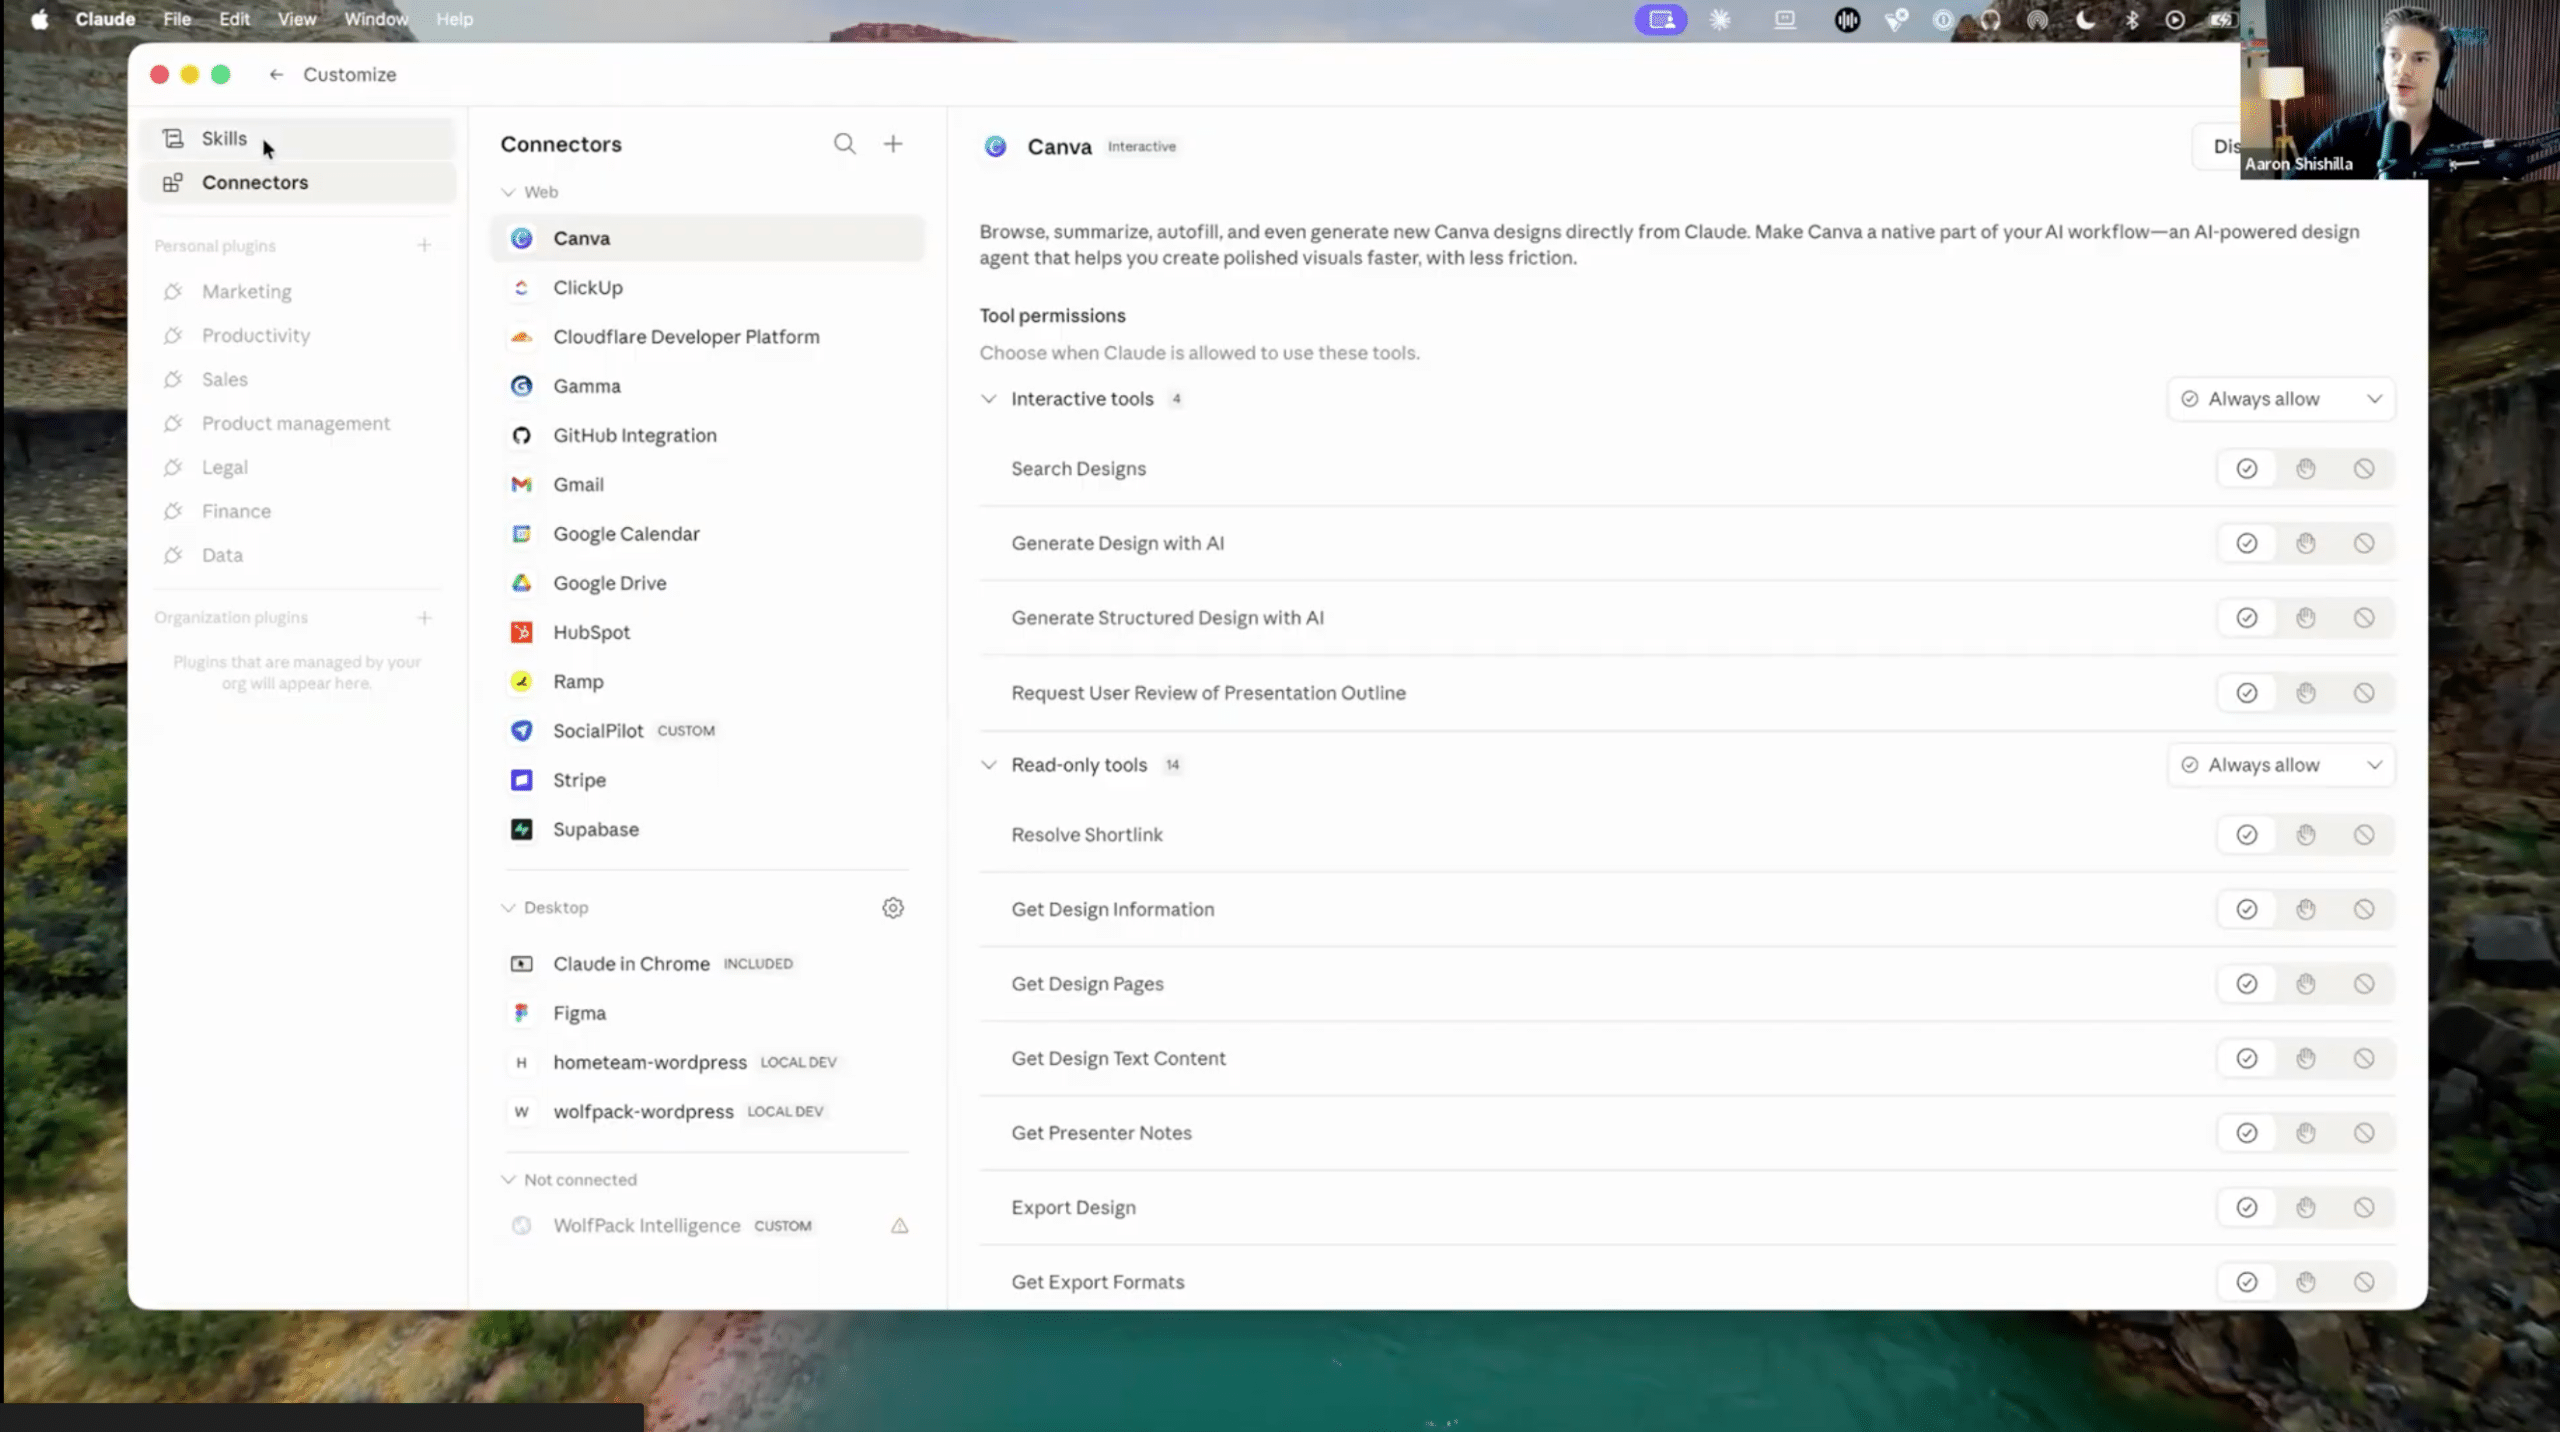The image size is (2560, 1432).
Task: Open the Edit menu
Action: tap(235, 19)
